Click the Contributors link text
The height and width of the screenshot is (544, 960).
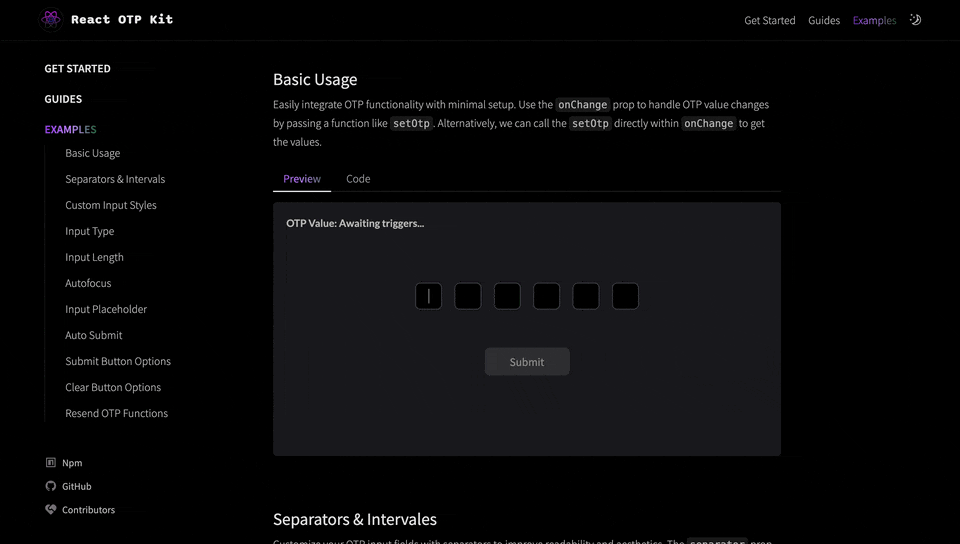(88, 509)
